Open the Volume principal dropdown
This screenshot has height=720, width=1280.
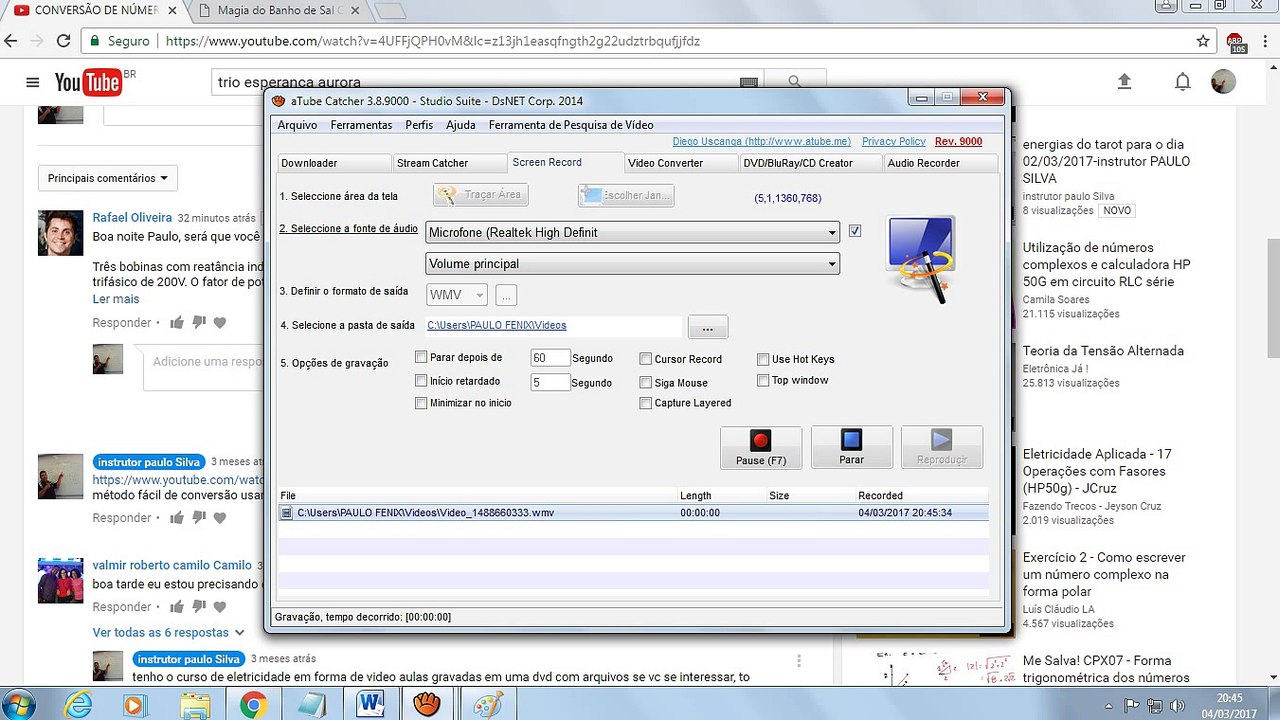[632, 264]
